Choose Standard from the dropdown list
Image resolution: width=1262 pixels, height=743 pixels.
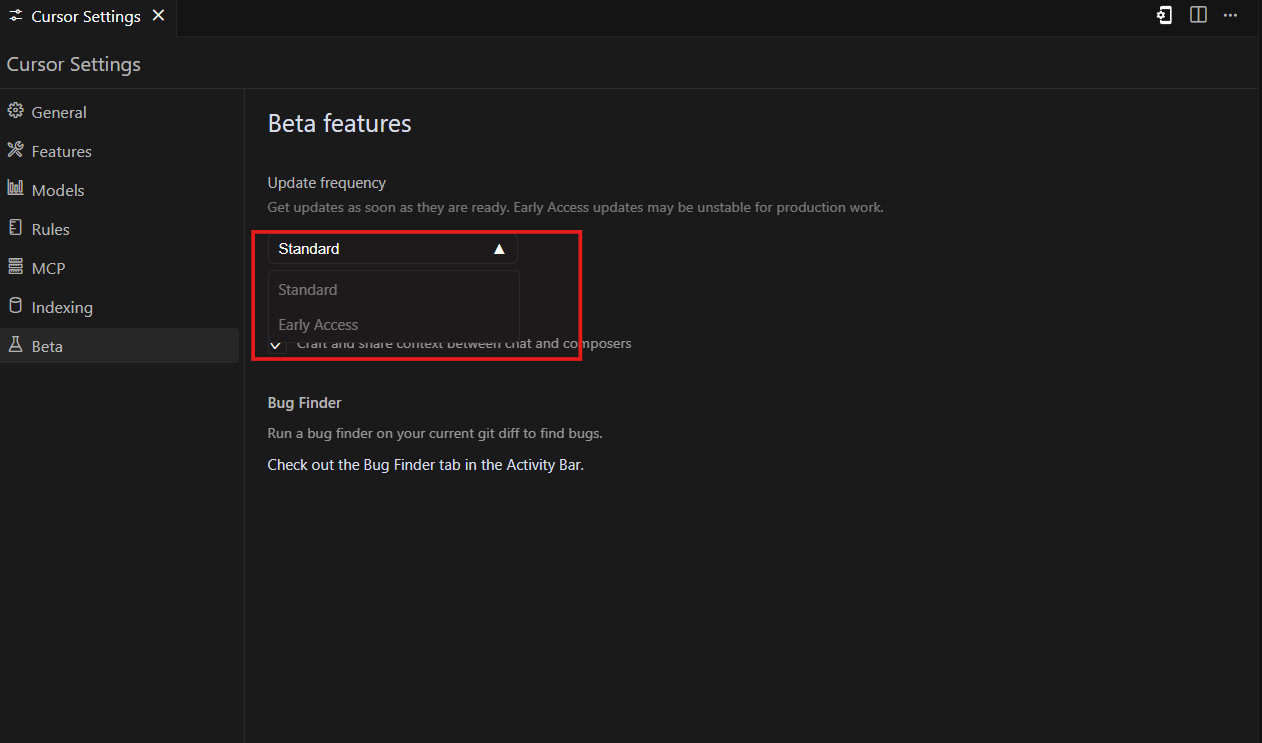pyautogui.click(x=394, y=290)
